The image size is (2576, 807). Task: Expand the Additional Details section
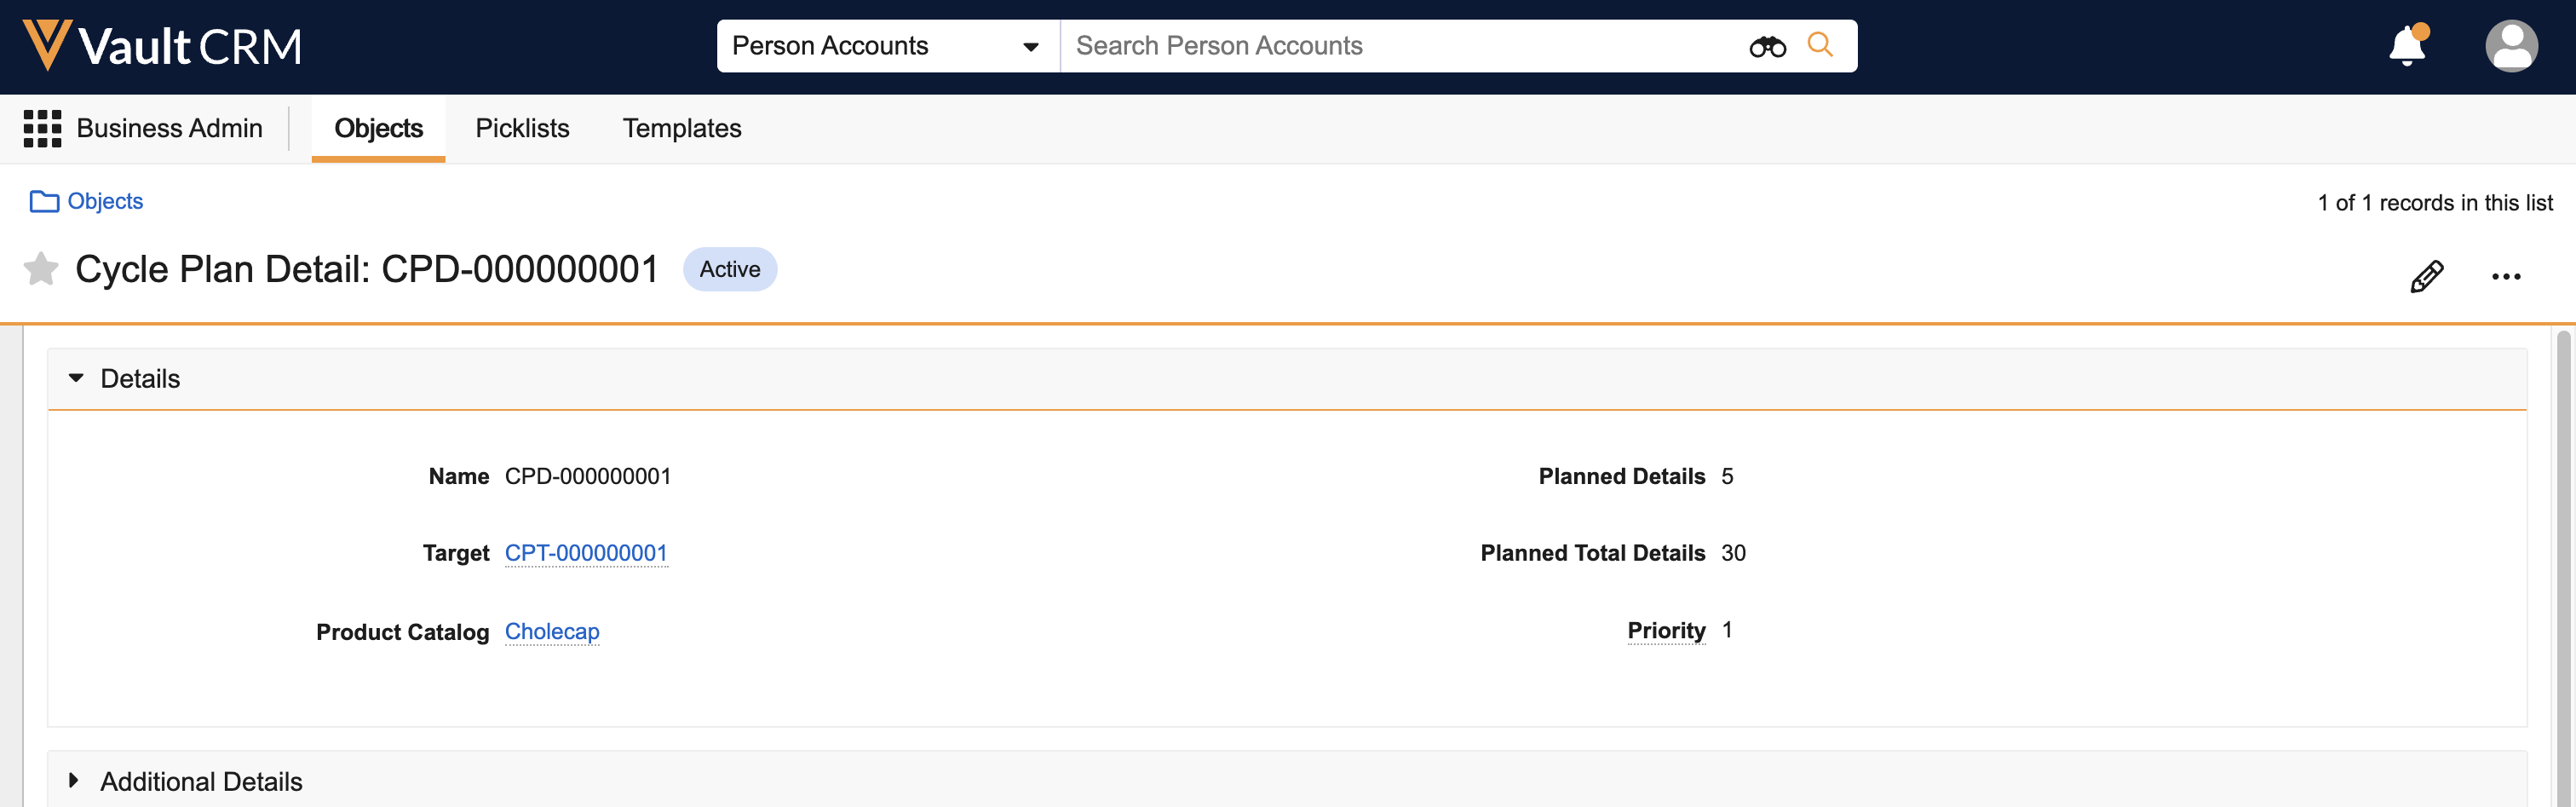[x=74, y=780]
